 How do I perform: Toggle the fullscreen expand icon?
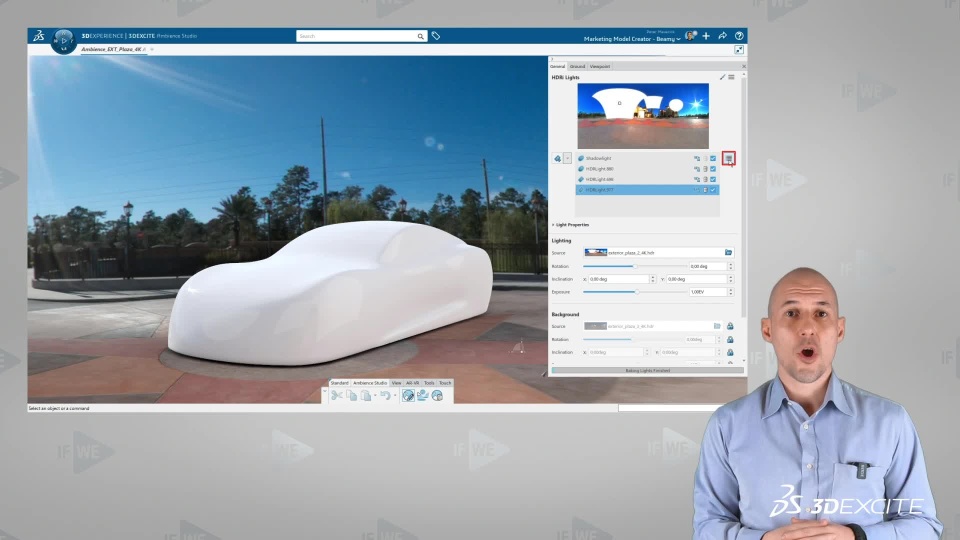[739, 50]
